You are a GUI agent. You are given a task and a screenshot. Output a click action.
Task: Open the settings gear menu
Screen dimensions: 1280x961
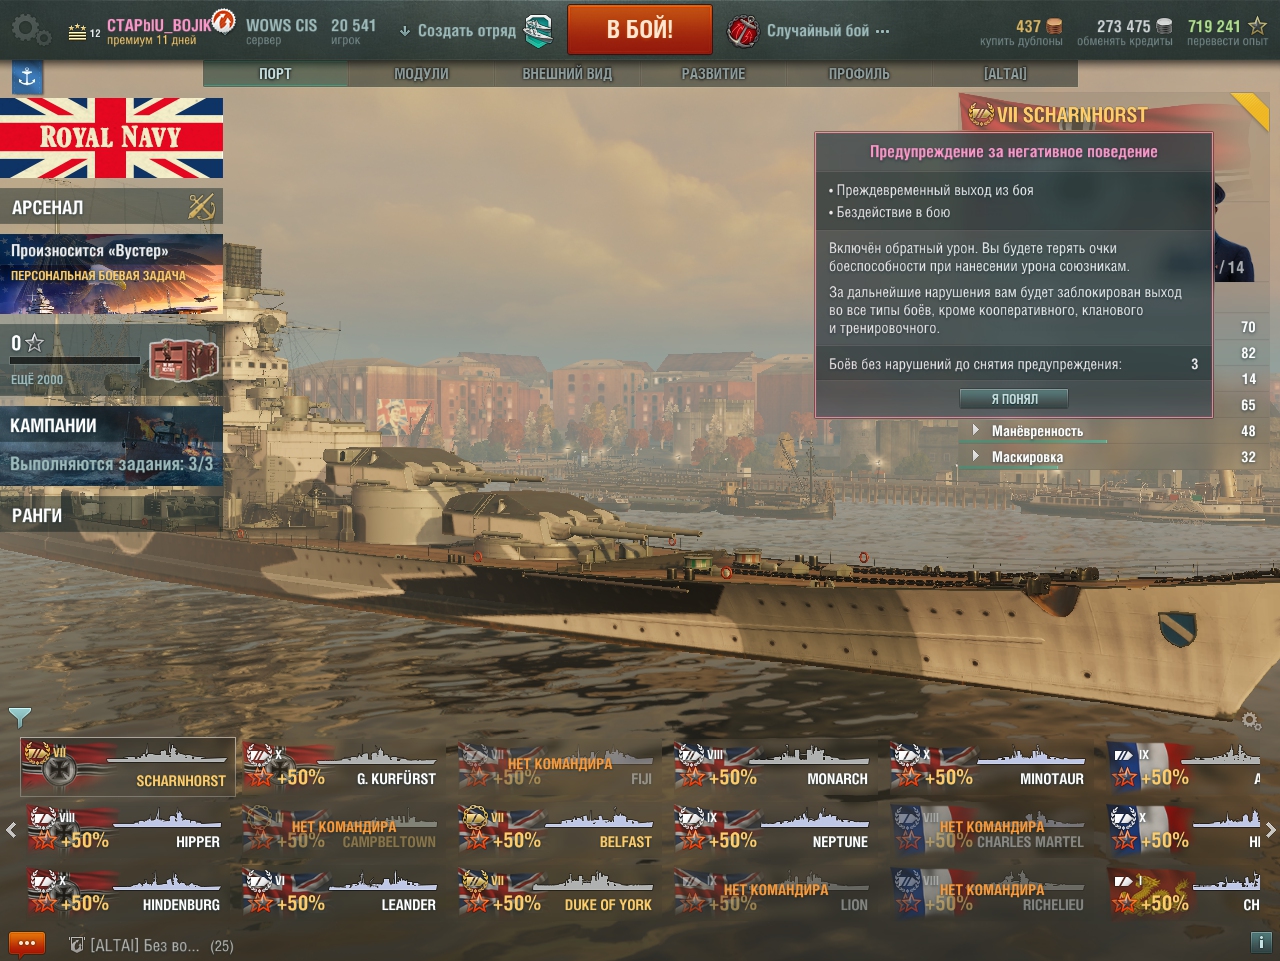(30, 30)
